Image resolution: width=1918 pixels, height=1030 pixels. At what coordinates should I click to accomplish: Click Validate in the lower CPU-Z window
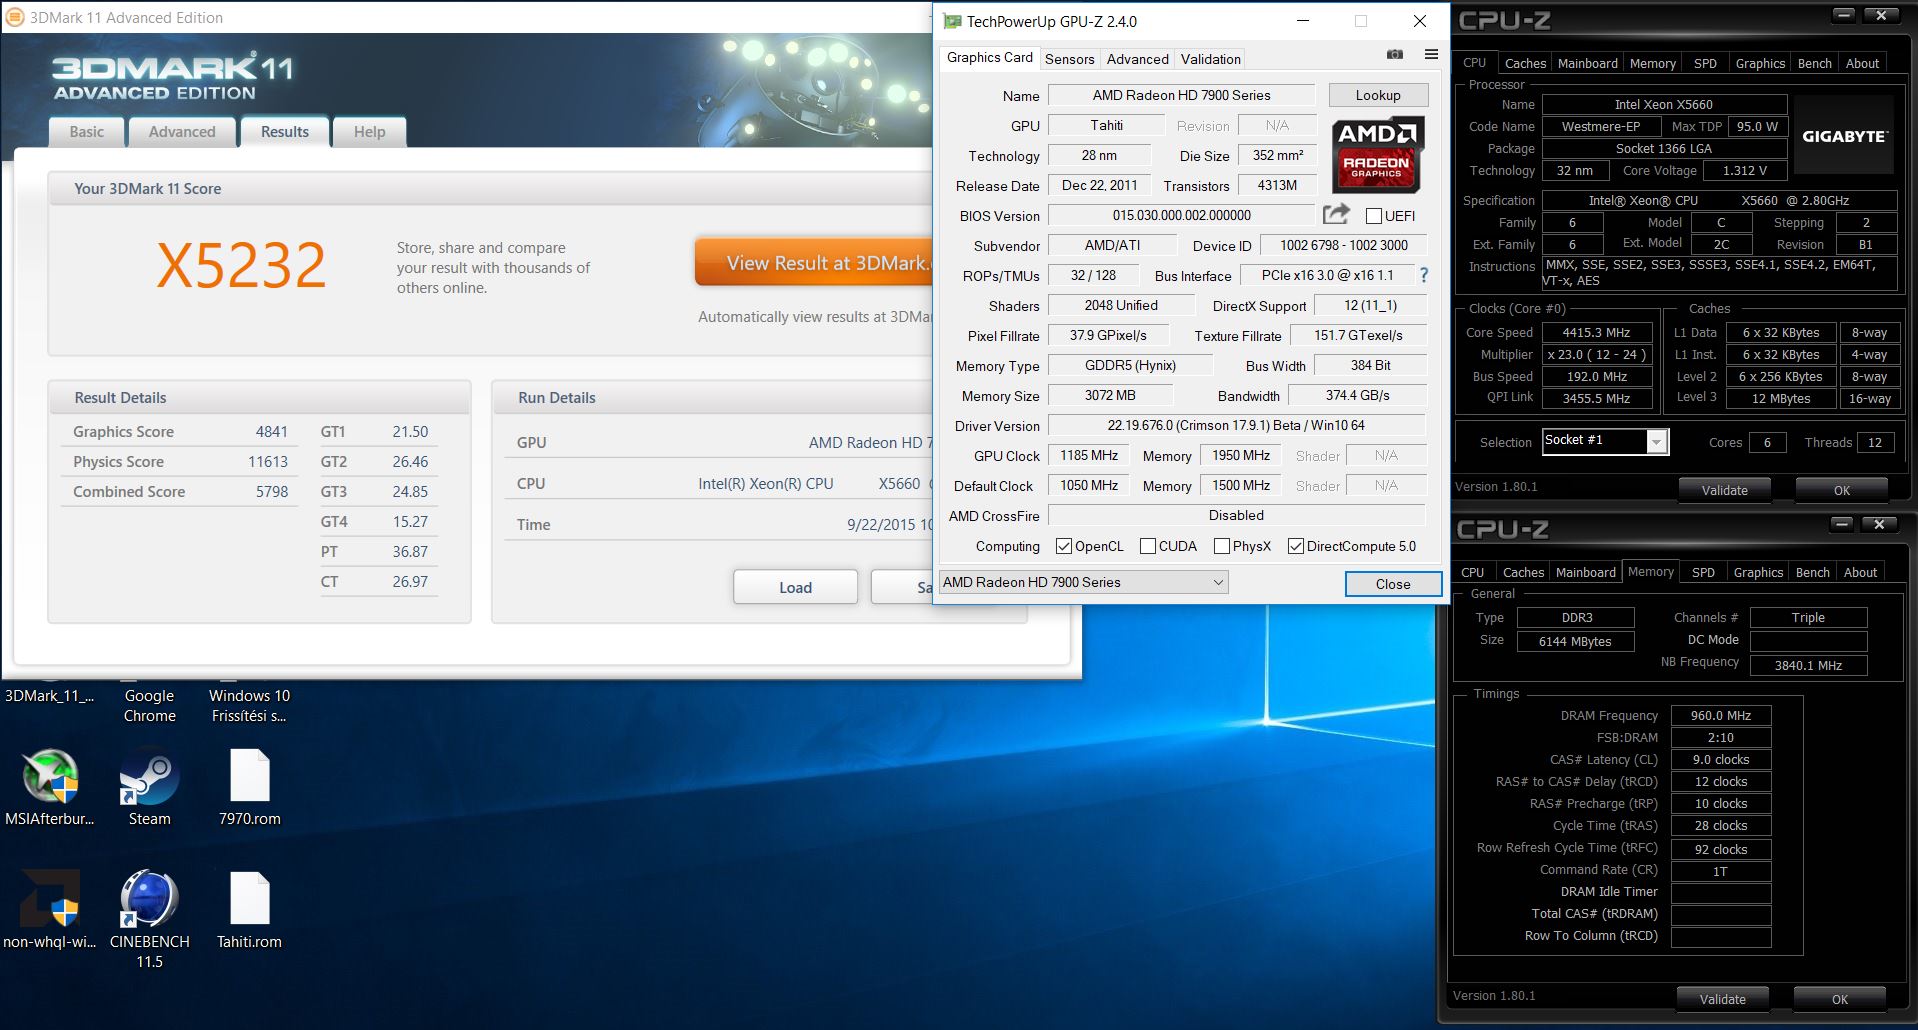(1722, 999)
